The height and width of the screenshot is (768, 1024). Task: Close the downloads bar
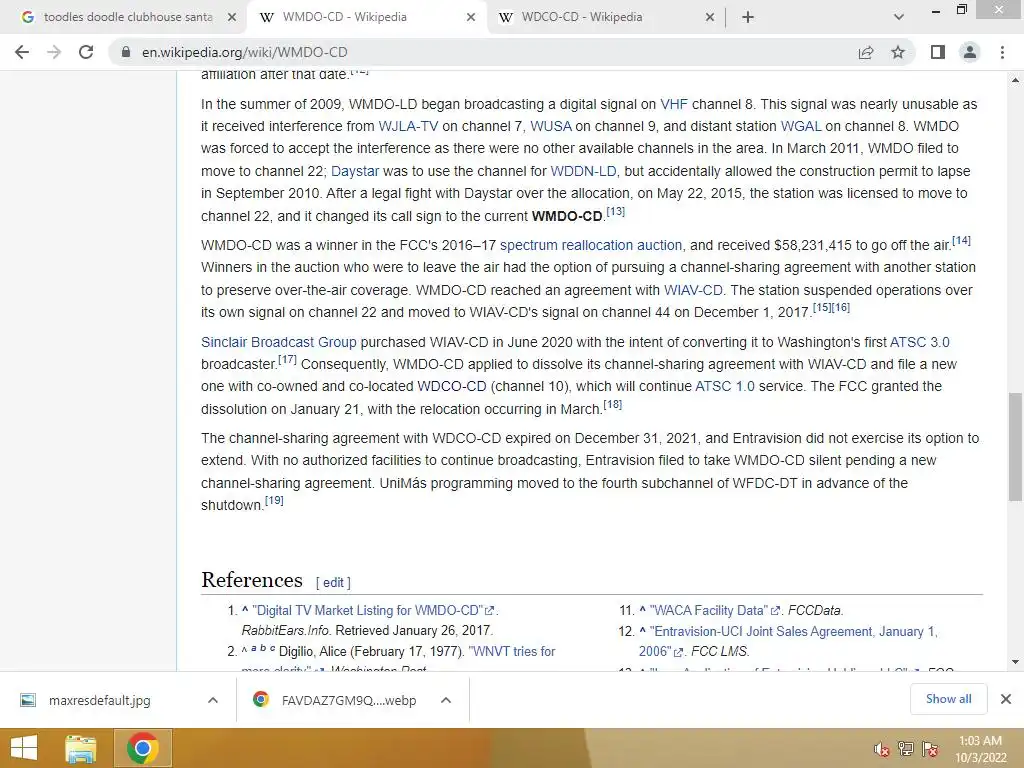tap(1006, 699)
